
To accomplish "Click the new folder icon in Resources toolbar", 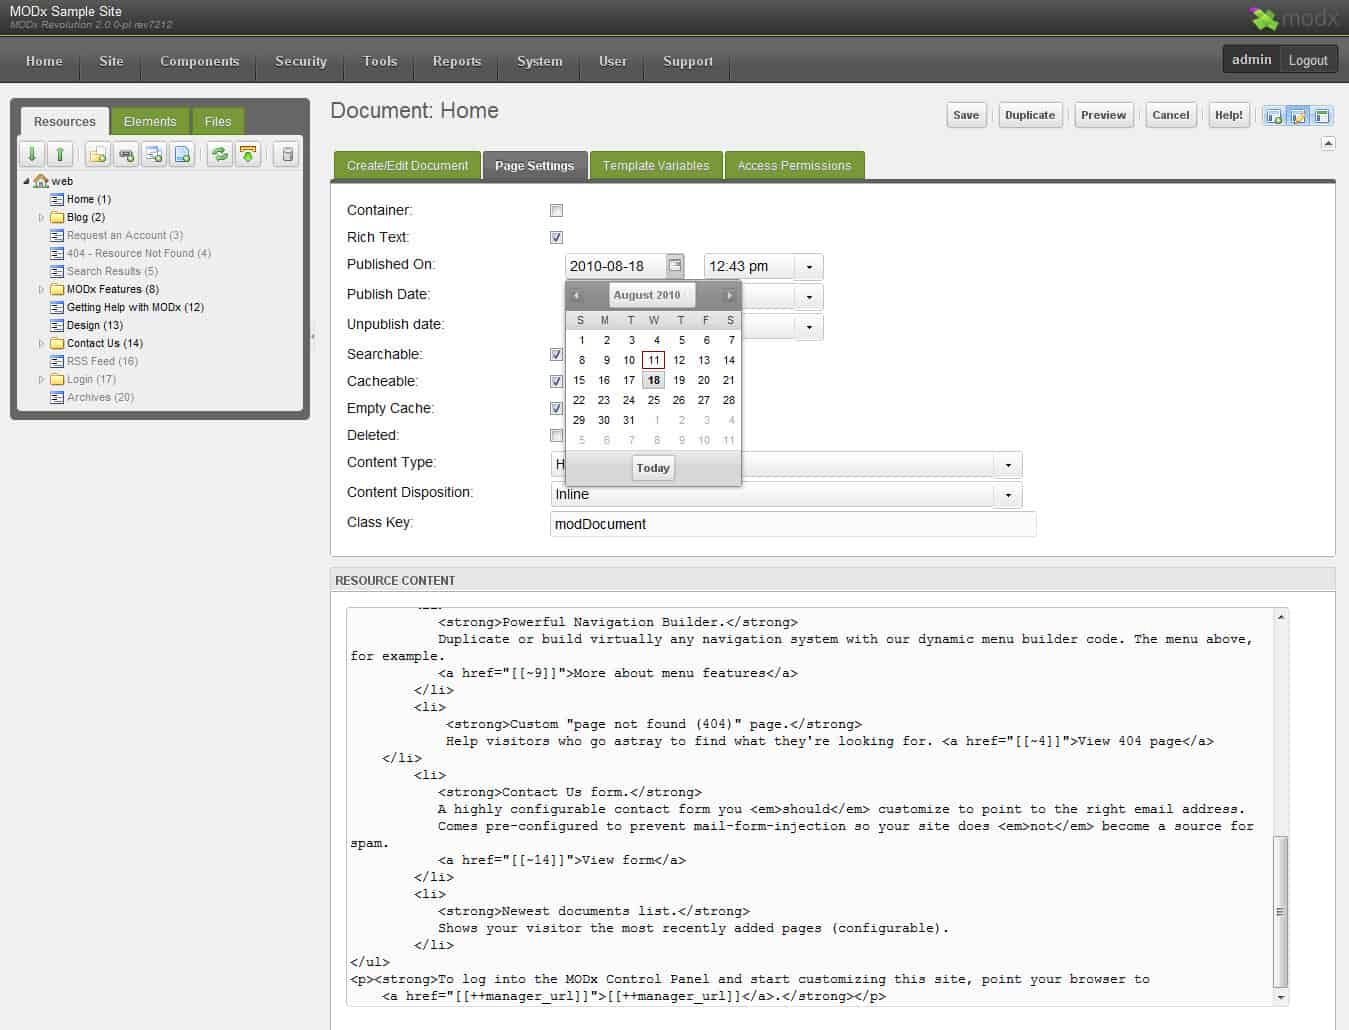I will click(x=98, y=154).
